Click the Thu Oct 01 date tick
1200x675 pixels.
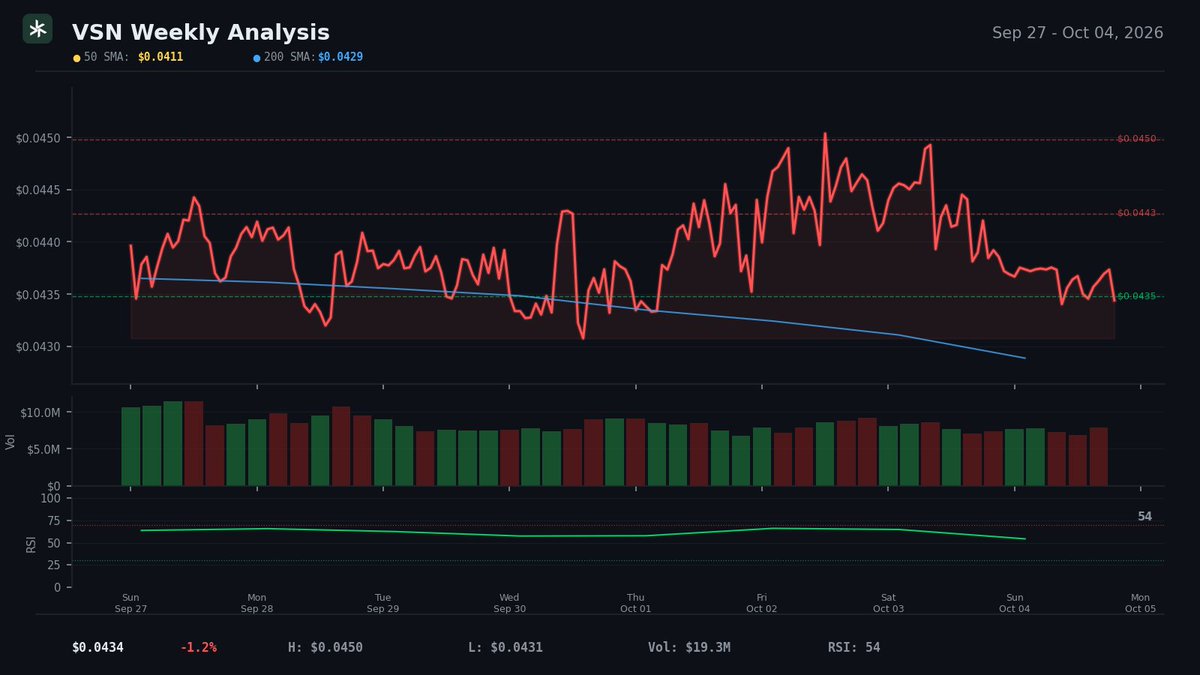tap(635, 603)
